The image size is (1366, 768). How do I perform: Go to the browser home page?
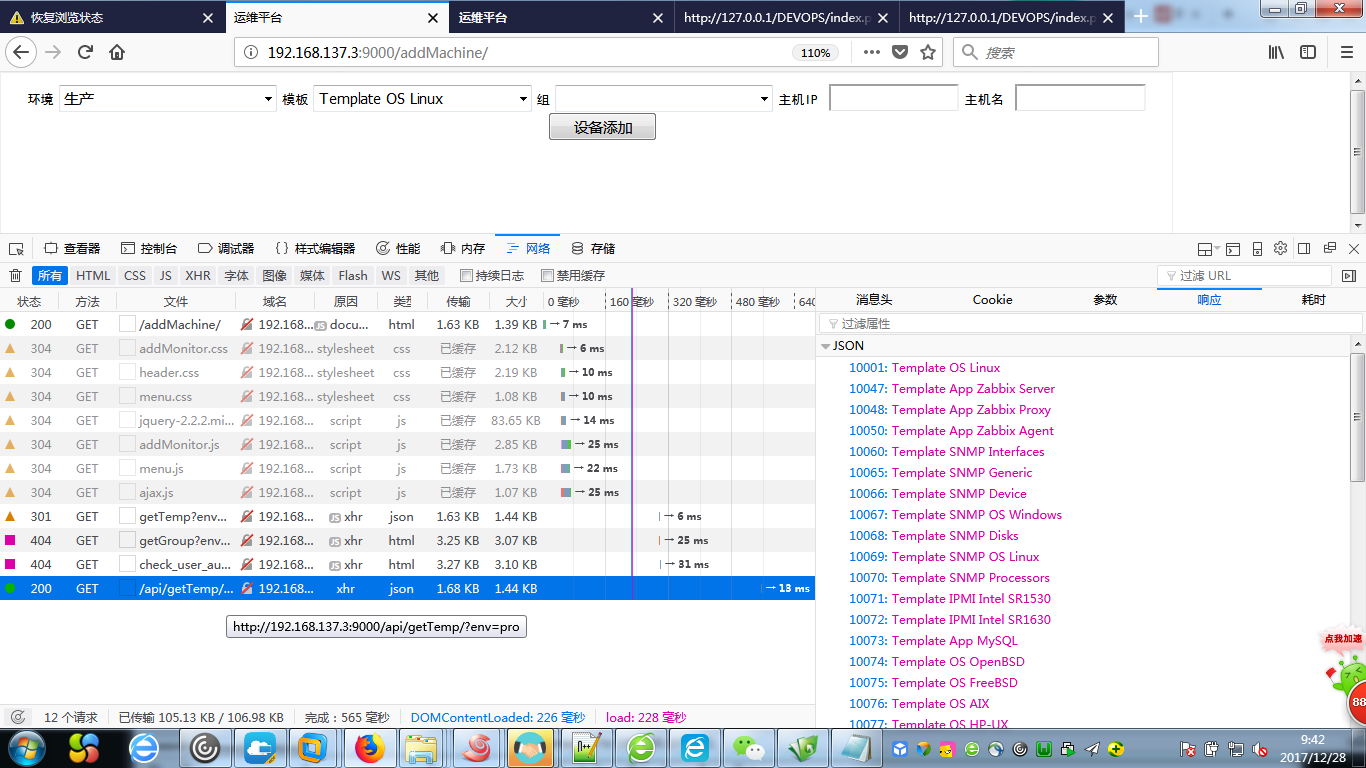pyautogui.click(x=117, y=52)
